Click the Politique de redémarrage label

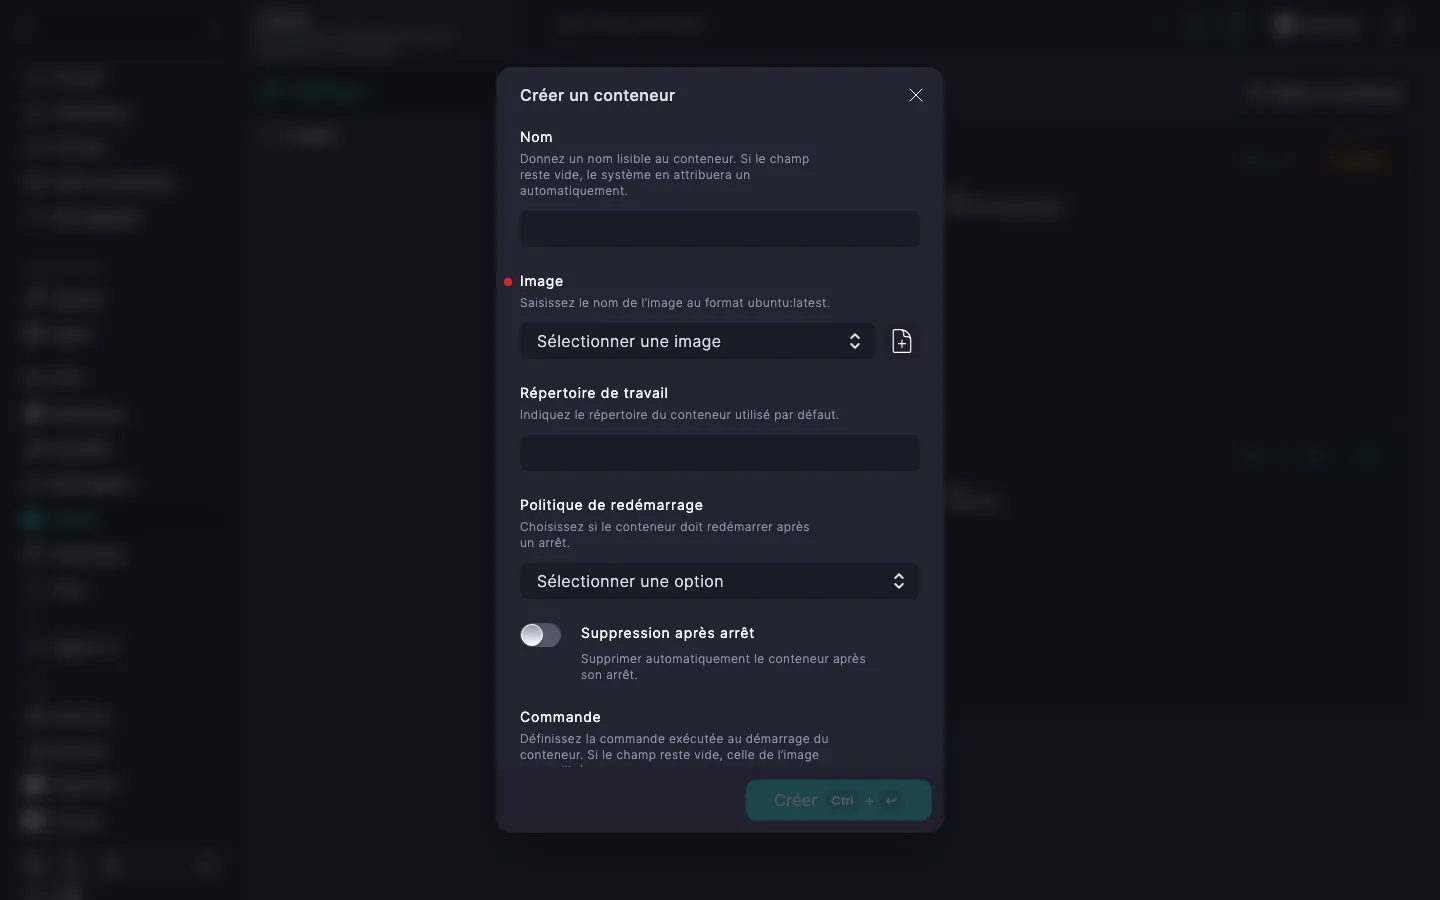click(x=611, y=505)
